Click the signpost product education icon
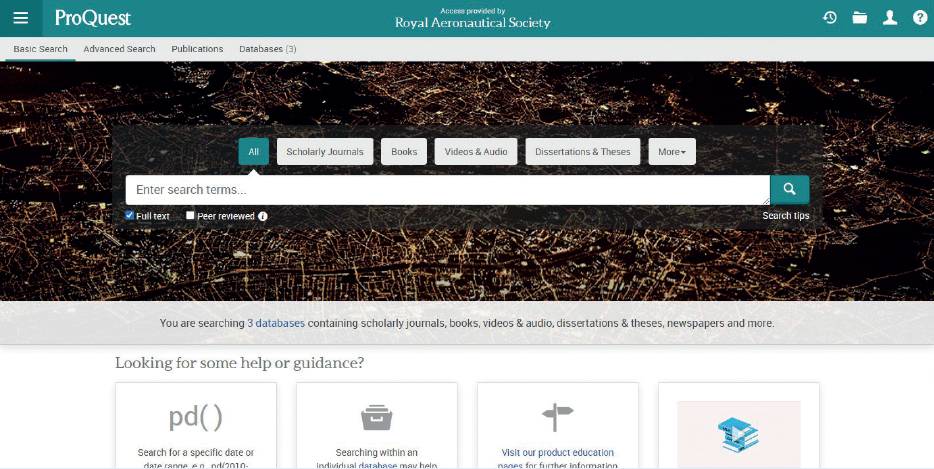The image size is (934, 469). click(558, 417)
